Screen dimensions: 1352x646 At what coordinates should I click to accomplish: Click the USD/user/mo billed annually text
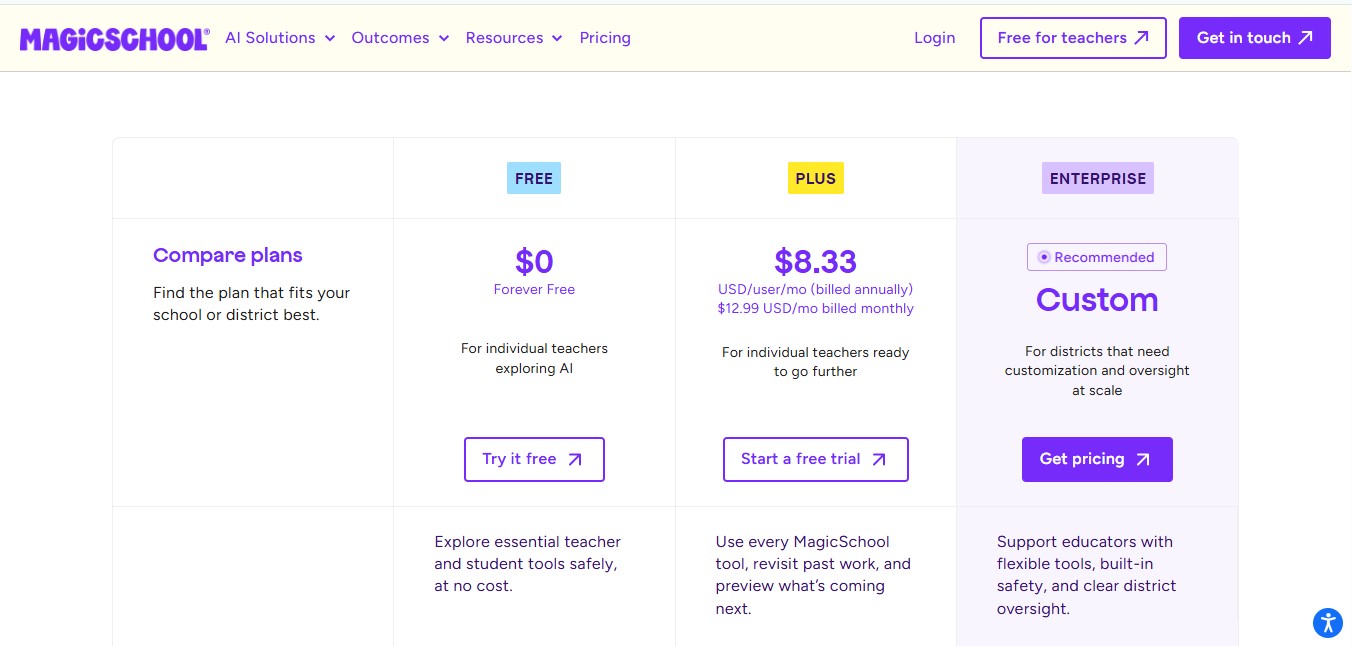click(815, 289)
